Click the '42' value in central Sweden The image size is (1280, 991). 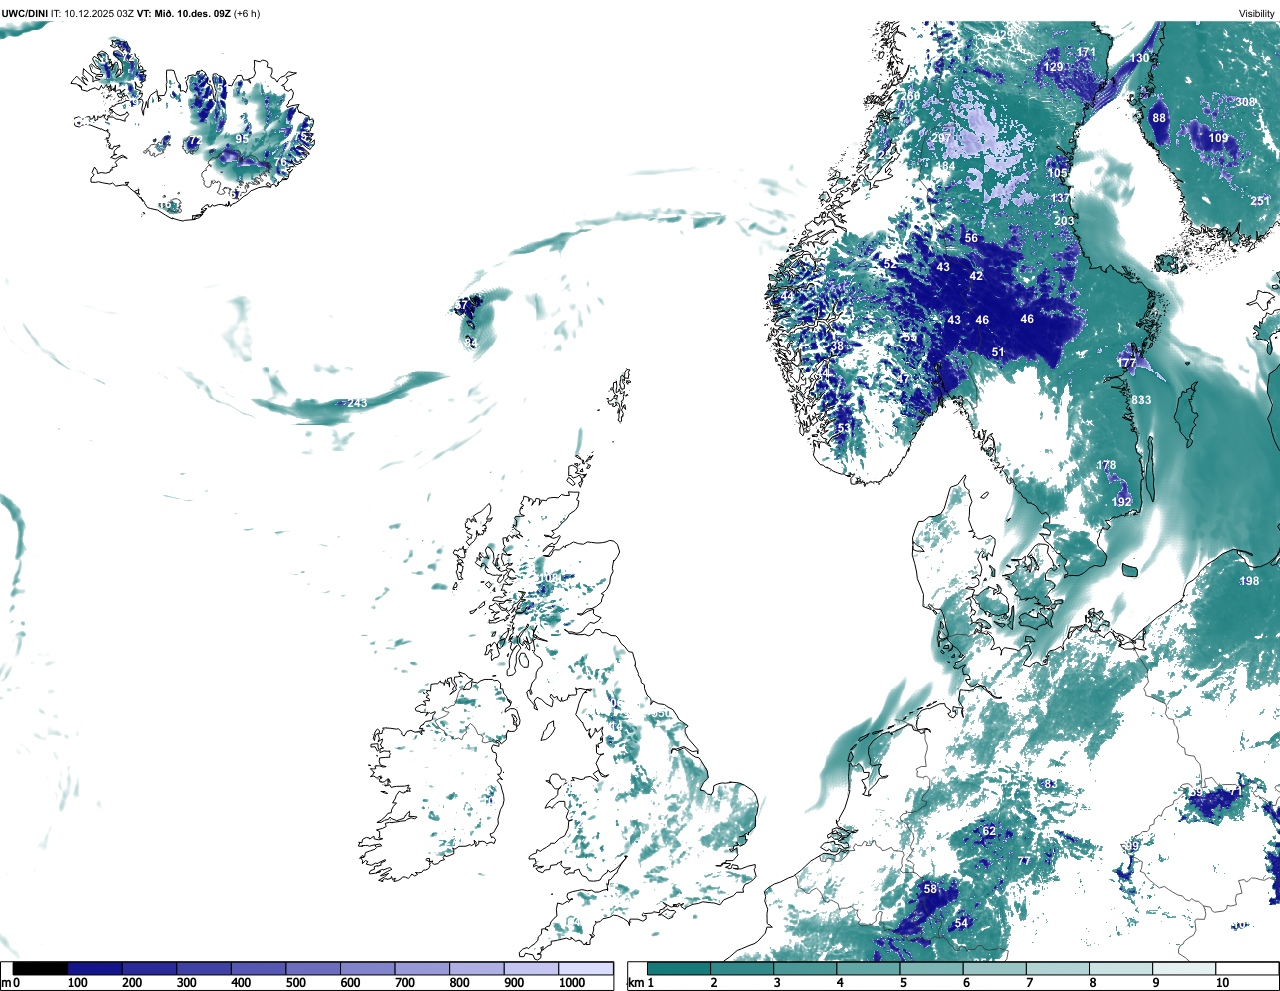click(976, 276)
